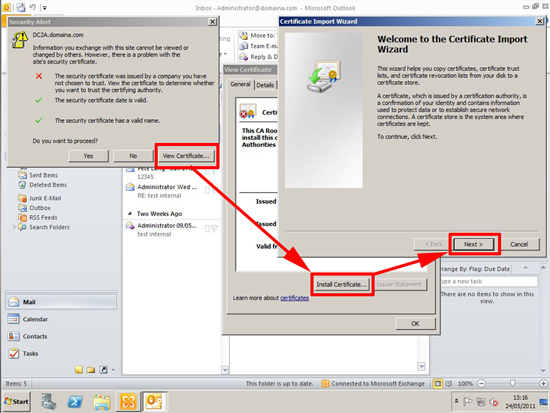Click No in the Security Alert dialog
Screen dimensions: 550x413
(x=133, y=156)
